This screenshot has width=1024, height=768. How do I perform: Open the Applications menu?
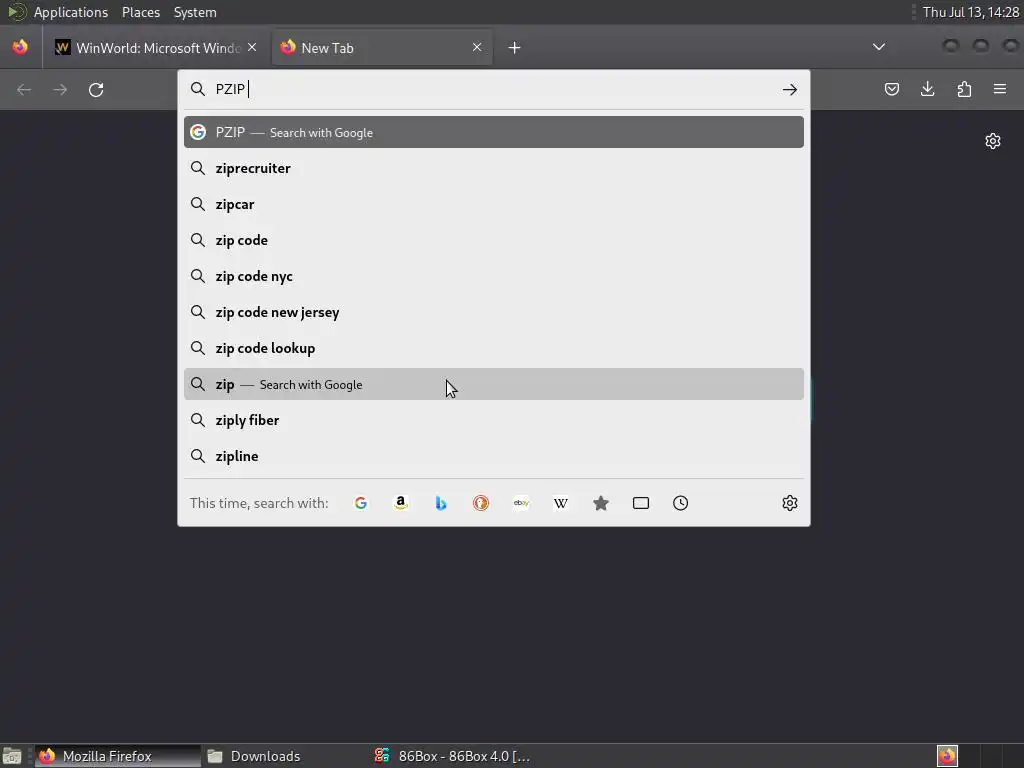point(71,12)
